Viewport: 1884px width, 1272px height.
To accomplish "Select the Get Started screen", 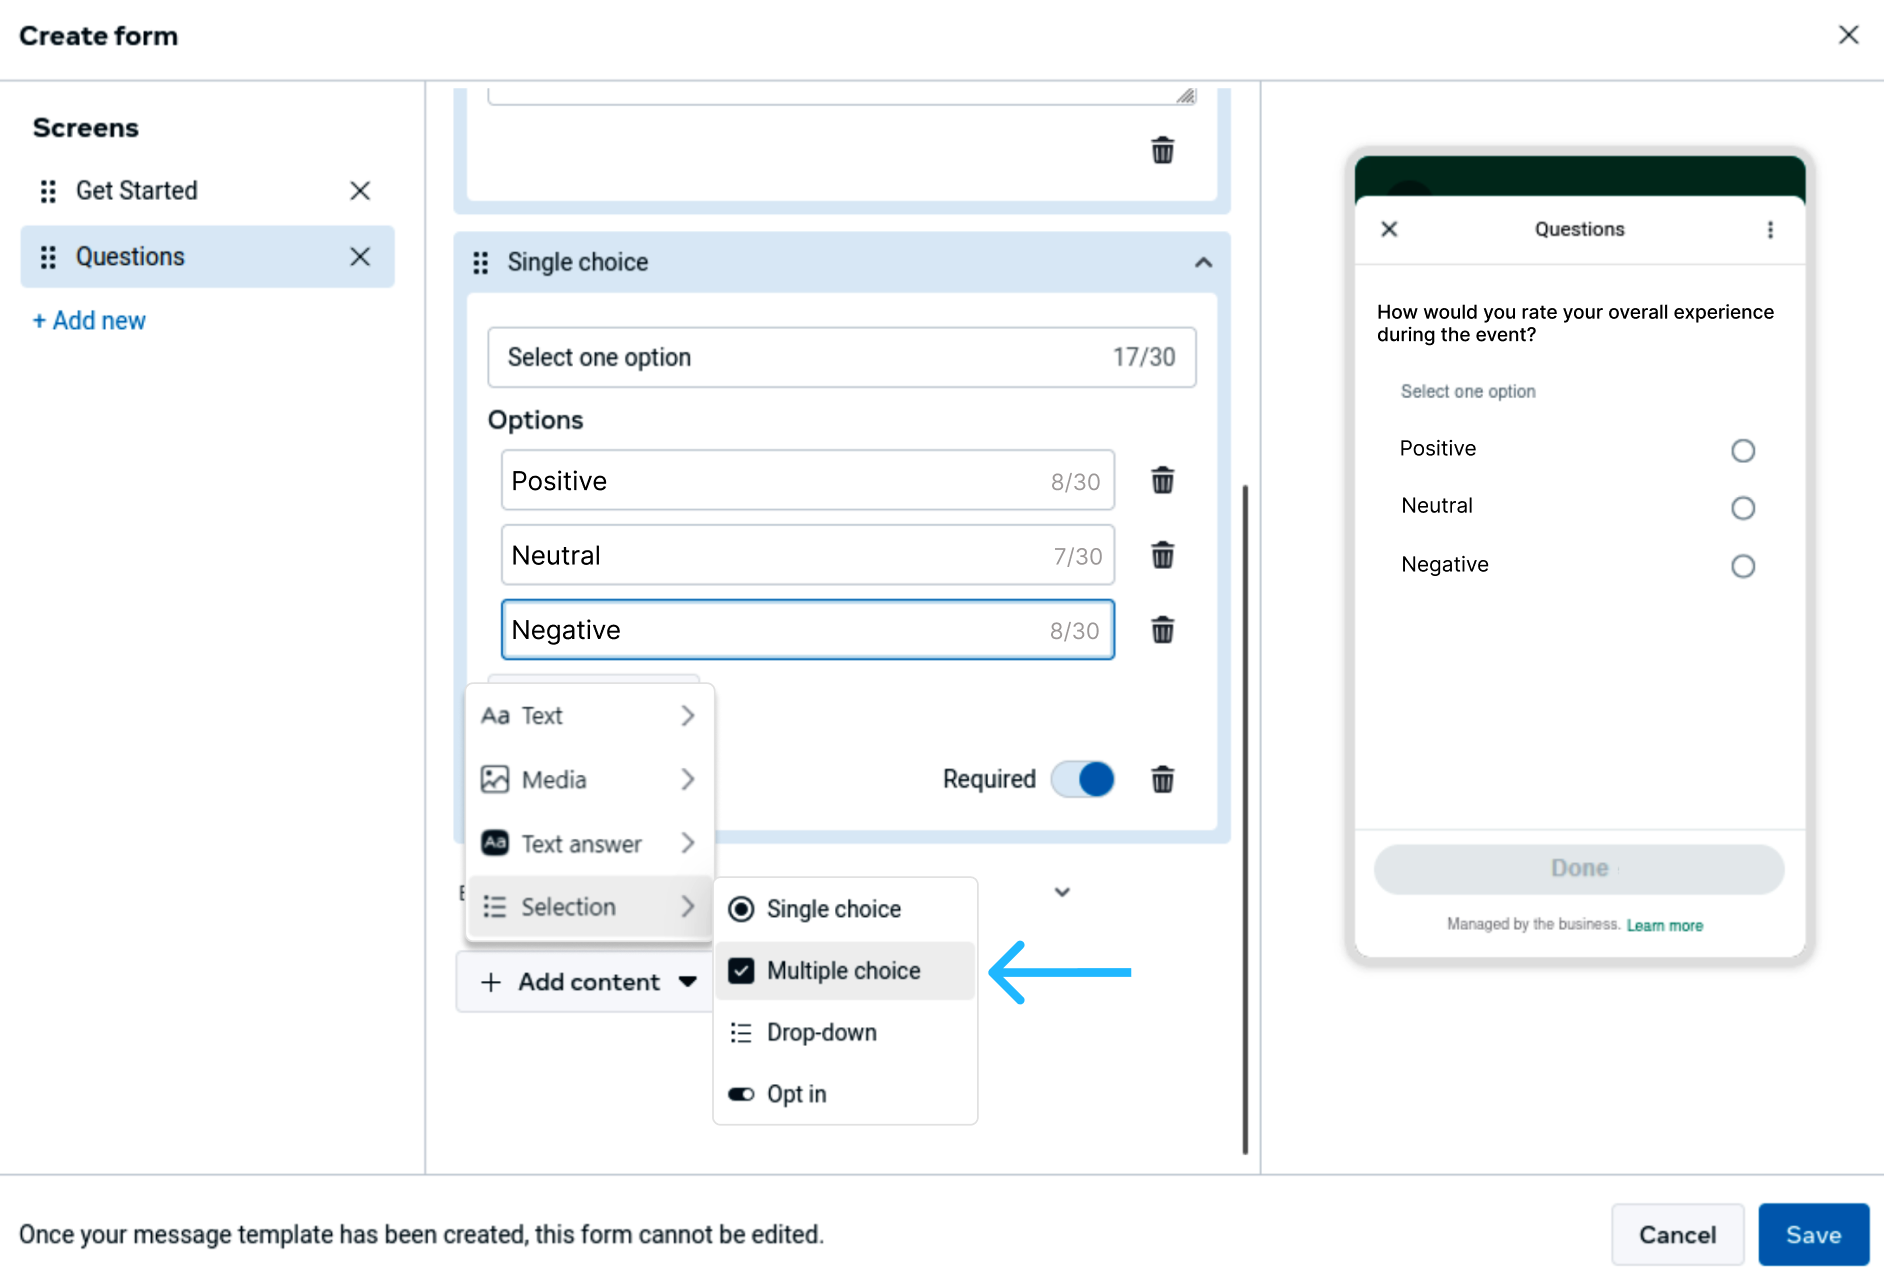I will coord(207,191).
